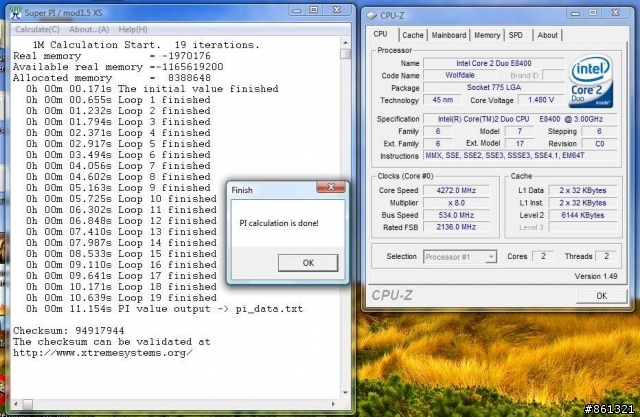The image size is (640, 417).
Task: Open the Calculate(C) menu in Super PI
Action: [x=37, y=29]
